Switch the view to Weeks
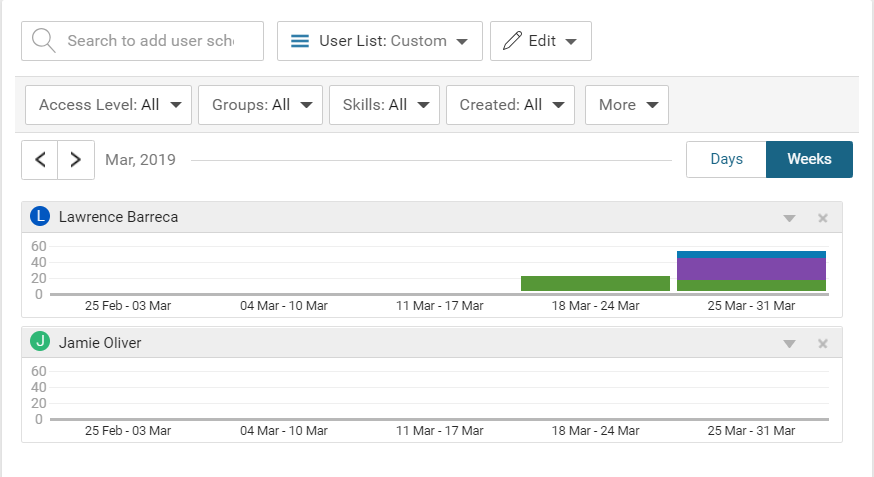The height and width of the screenshot is (477, 874). (809, 159)
